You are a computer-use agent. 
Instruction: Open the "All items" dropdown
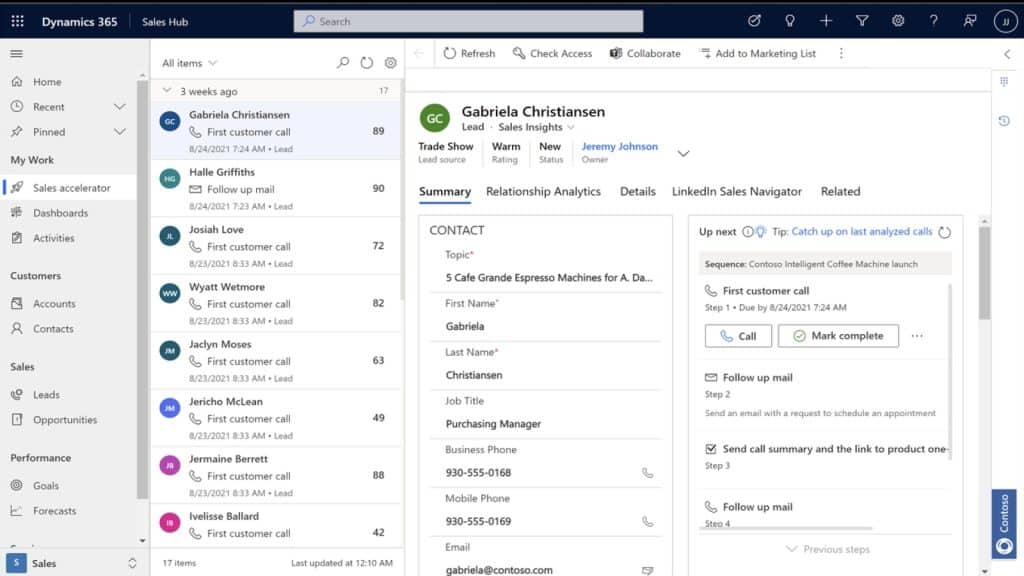pyautogui.click(x=190, y=62)
